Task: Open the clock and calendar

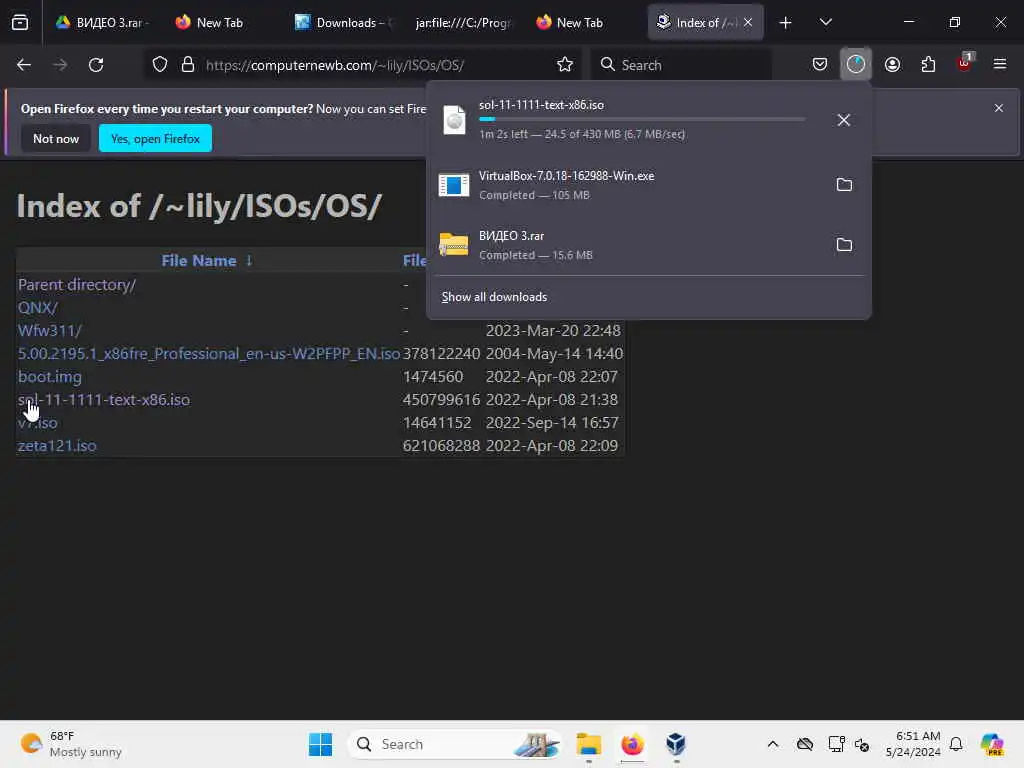Action: pyautogui.click(x=913, y=744)
